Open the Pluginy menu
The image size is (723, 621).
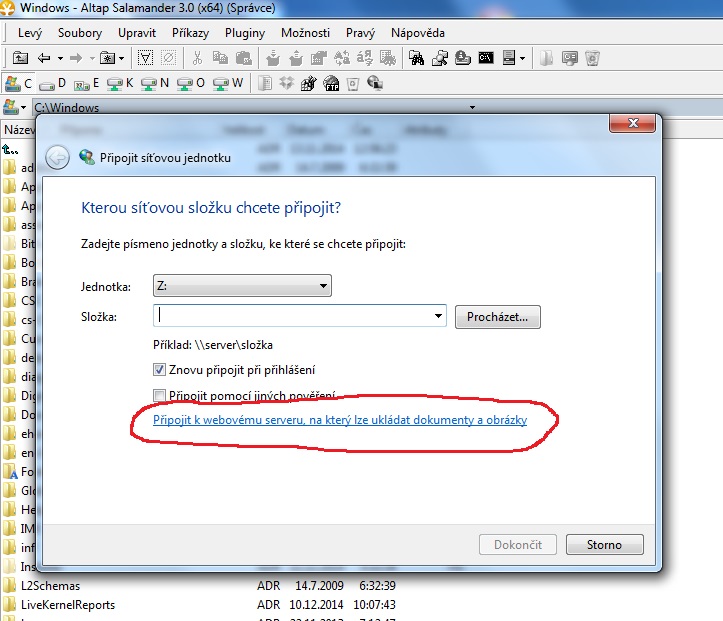coord(245,33)
